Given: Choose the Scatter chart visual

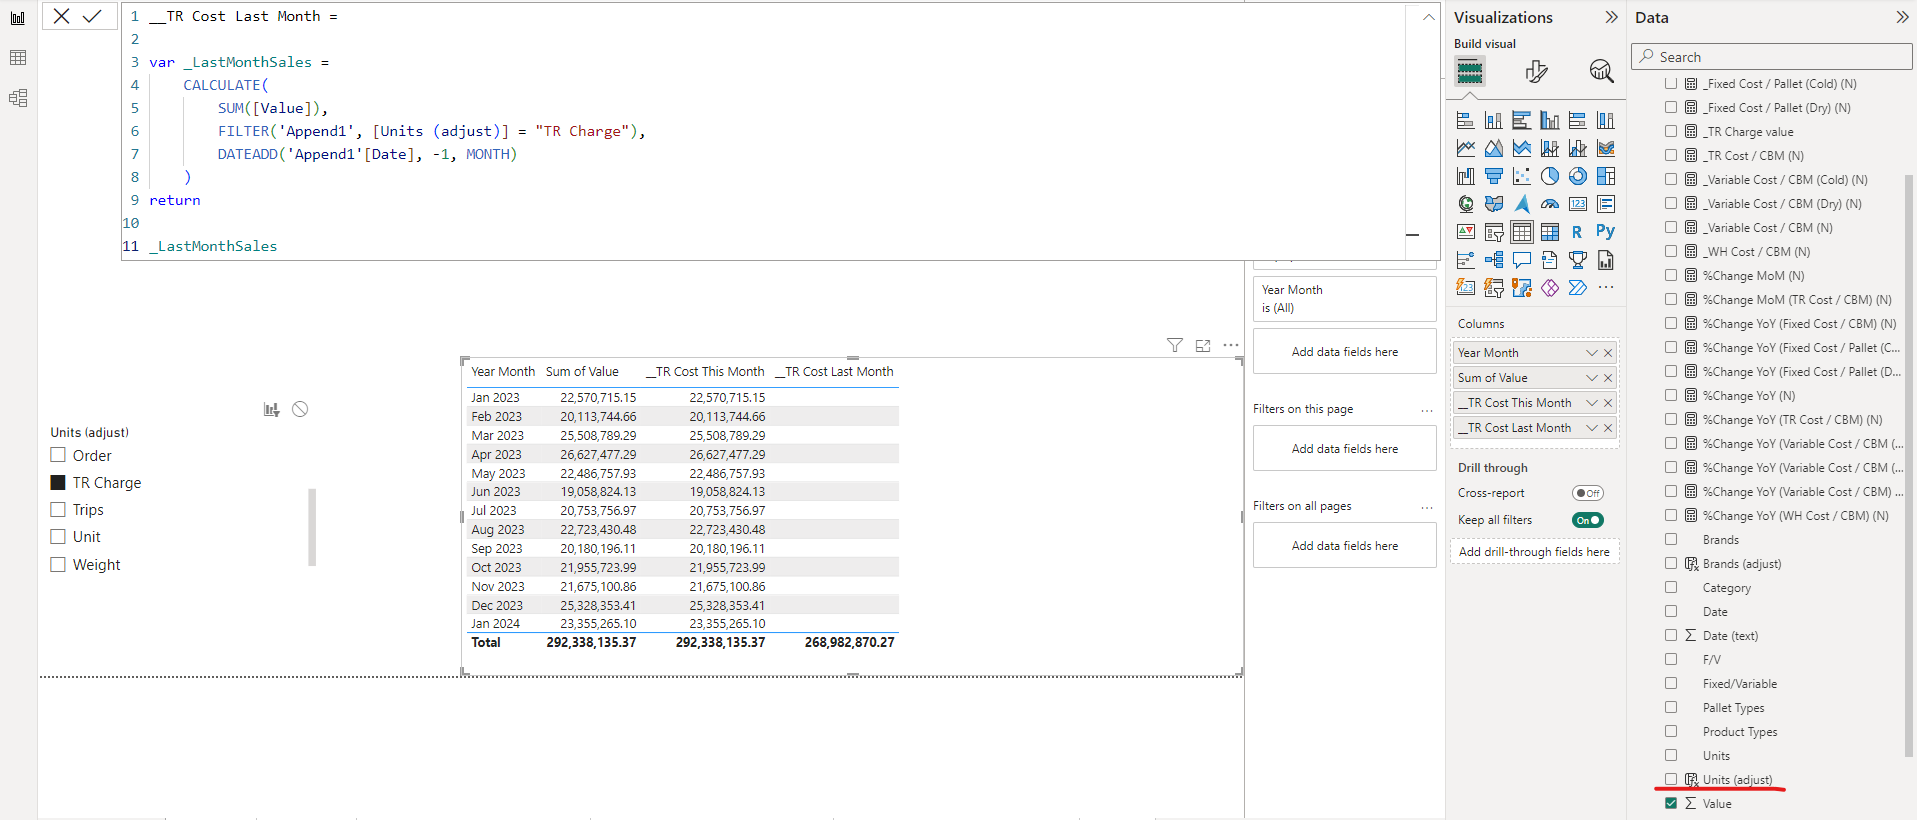Looking at the screenshot, I should pos(1522,176).
